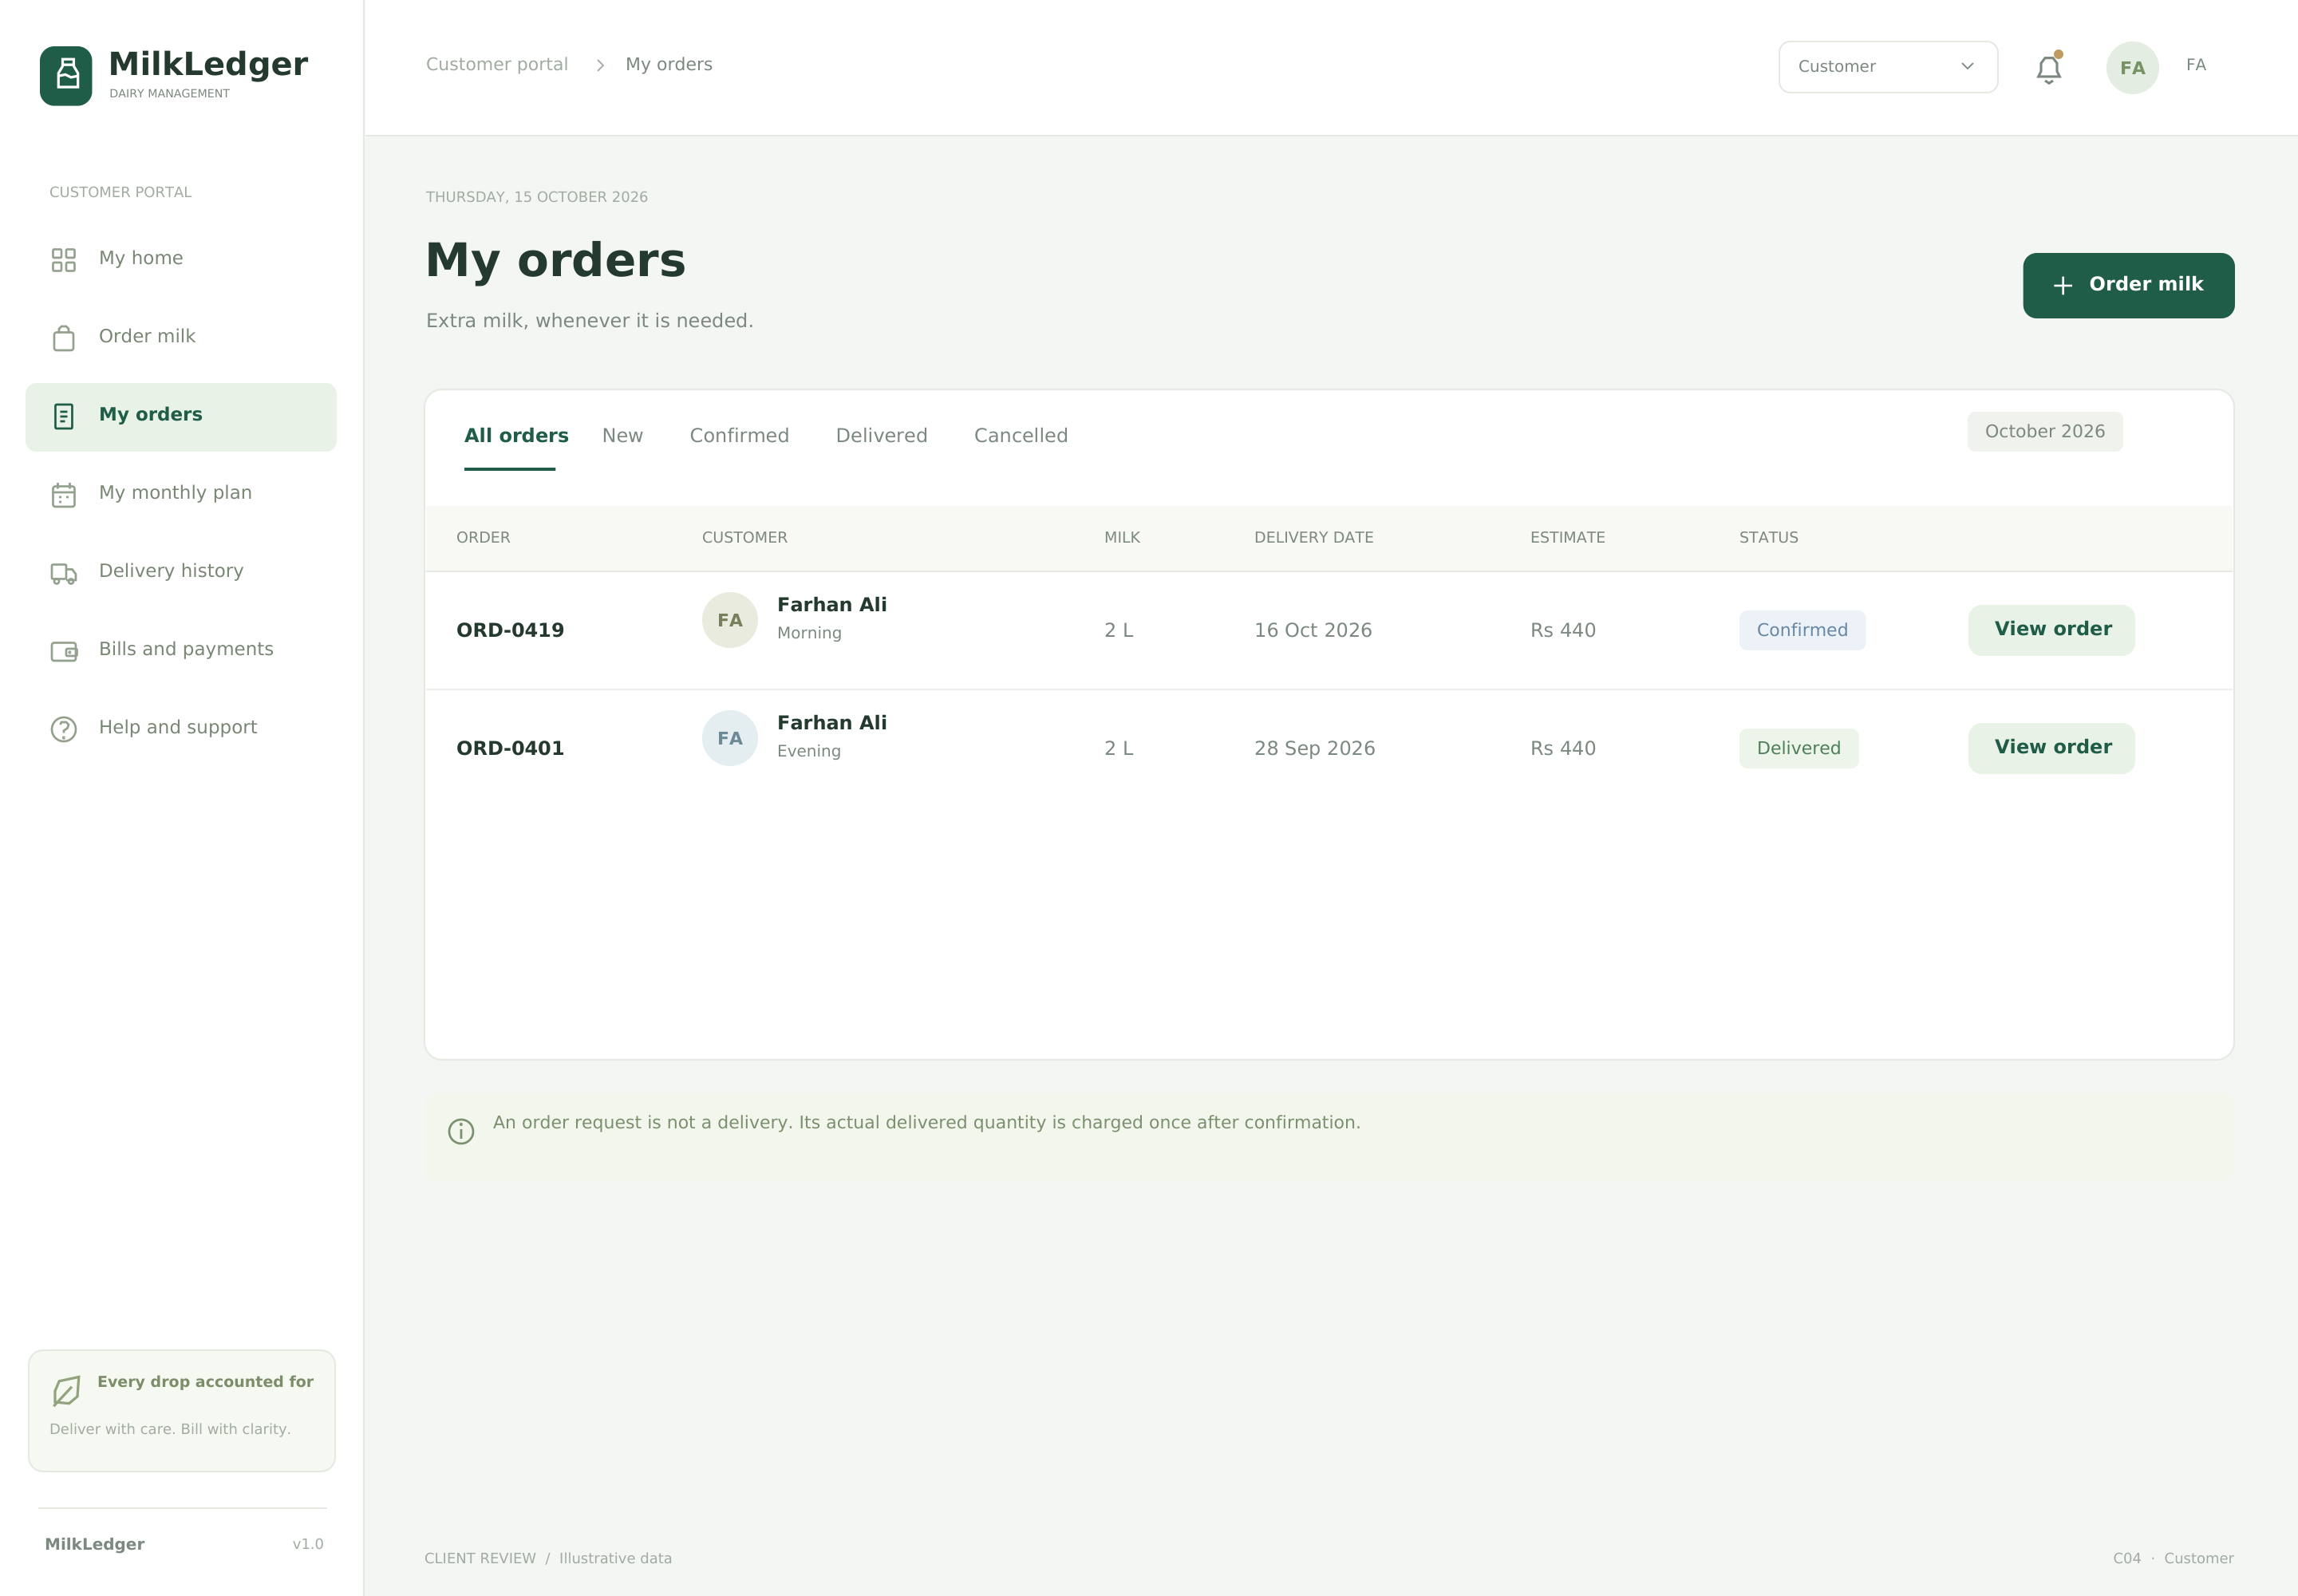Select the All orders tab
Image resolution: width=2298 pixels, height=1596 pixels.
(x=516, y=436)
